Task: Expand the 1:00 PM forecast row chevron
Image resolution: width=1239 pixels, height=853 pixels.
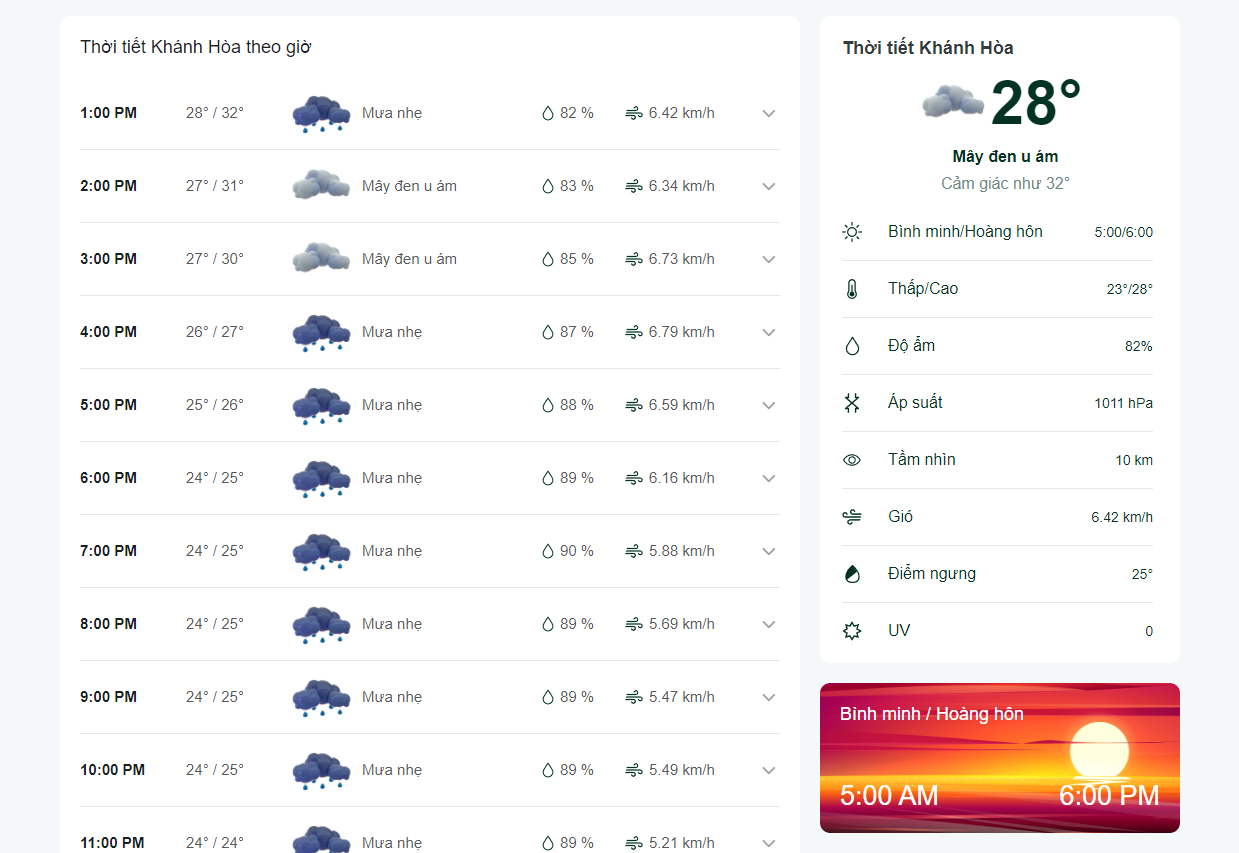Action: 769,113
